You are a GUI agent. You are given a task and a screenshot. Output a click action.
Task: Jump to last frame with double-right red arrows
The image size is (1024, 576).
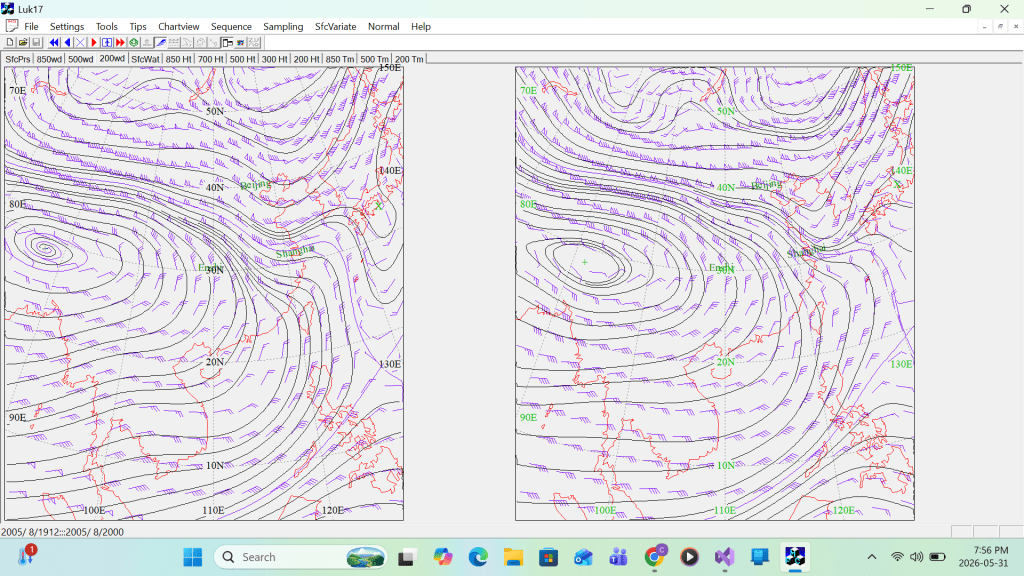(x=120, y=42)
